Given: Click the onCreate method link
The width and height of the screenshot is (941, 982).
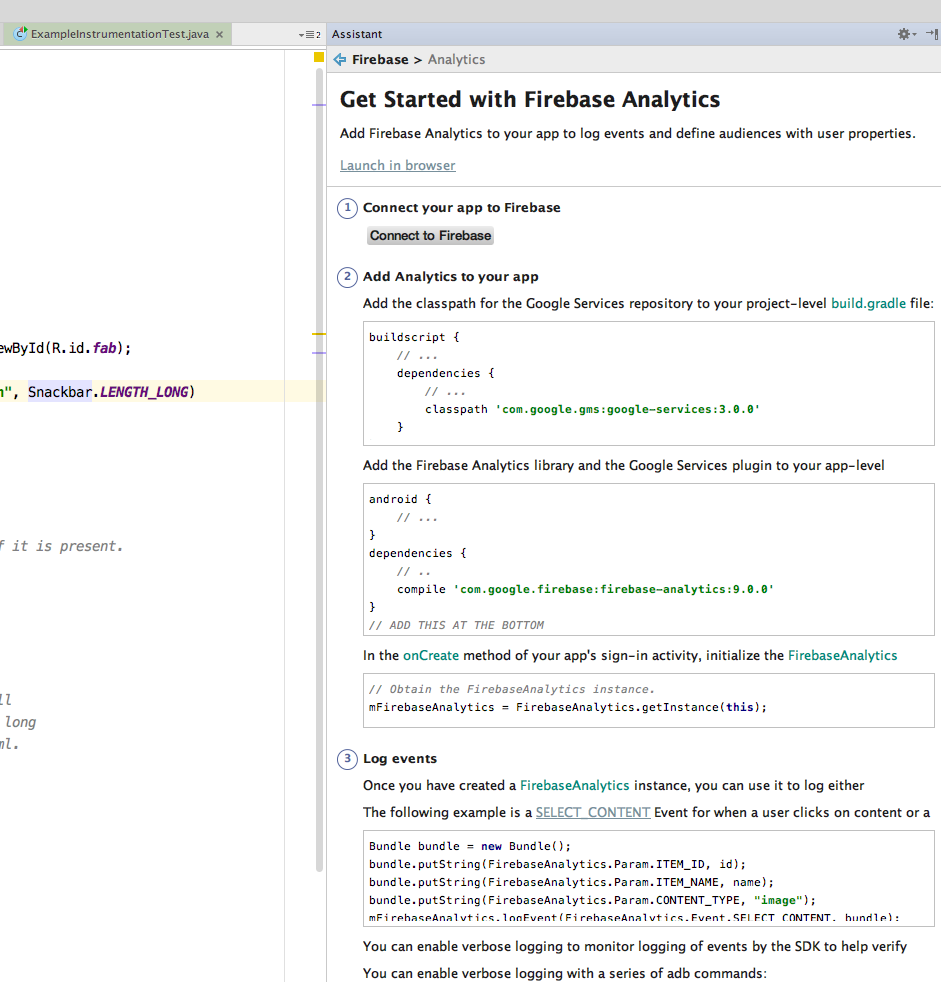Looking at the screenshot, I should 431,656.
